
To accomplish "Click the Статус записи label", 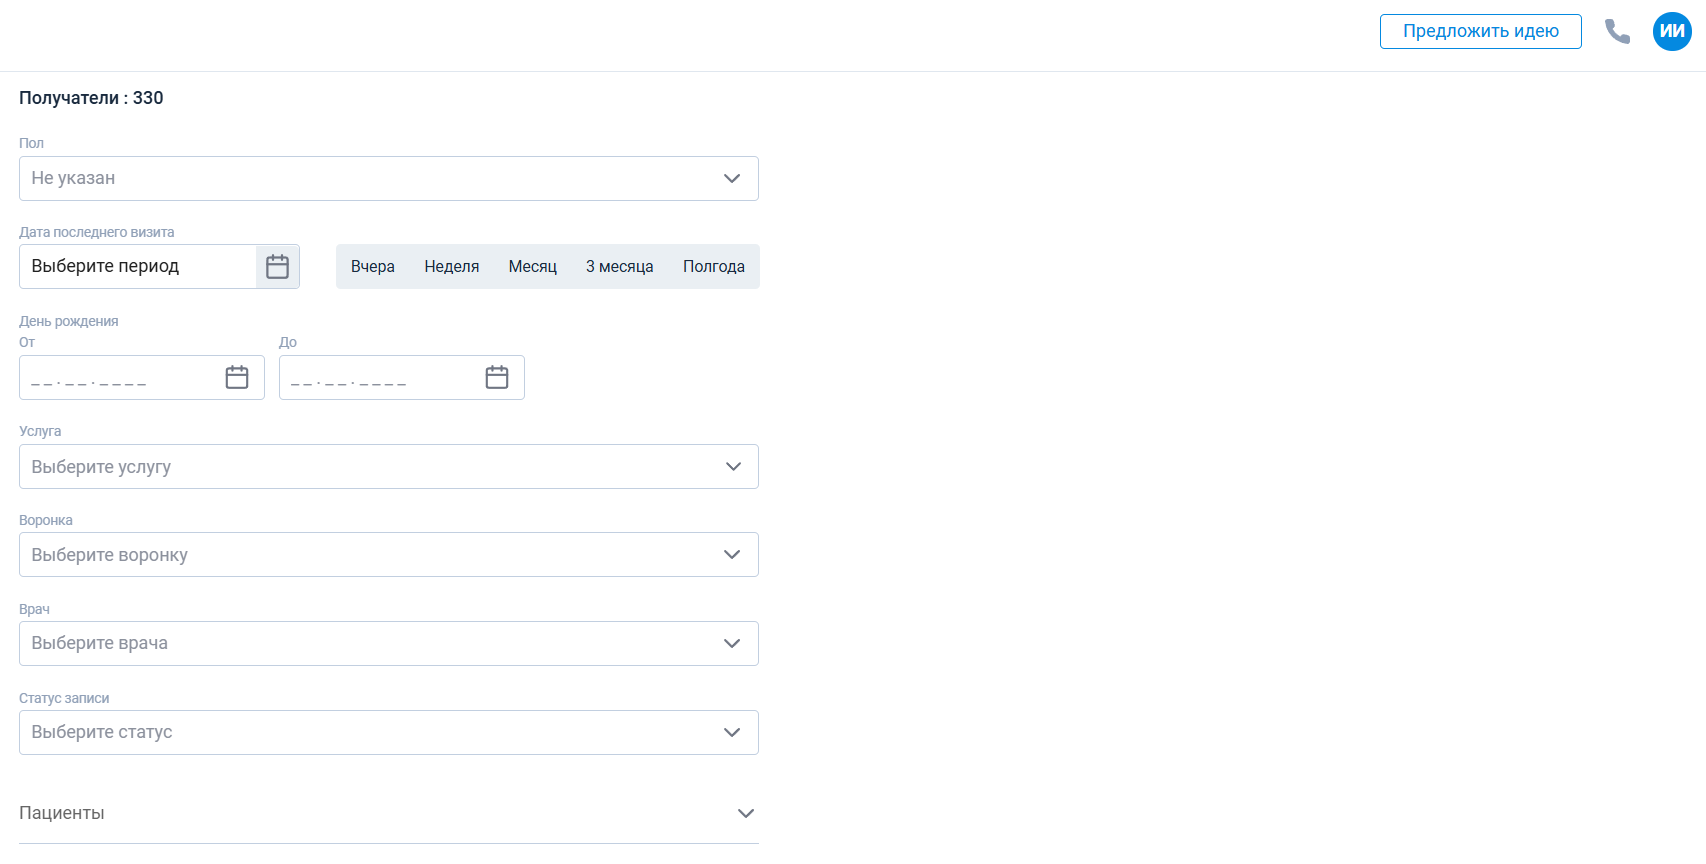I will point(64,698).
